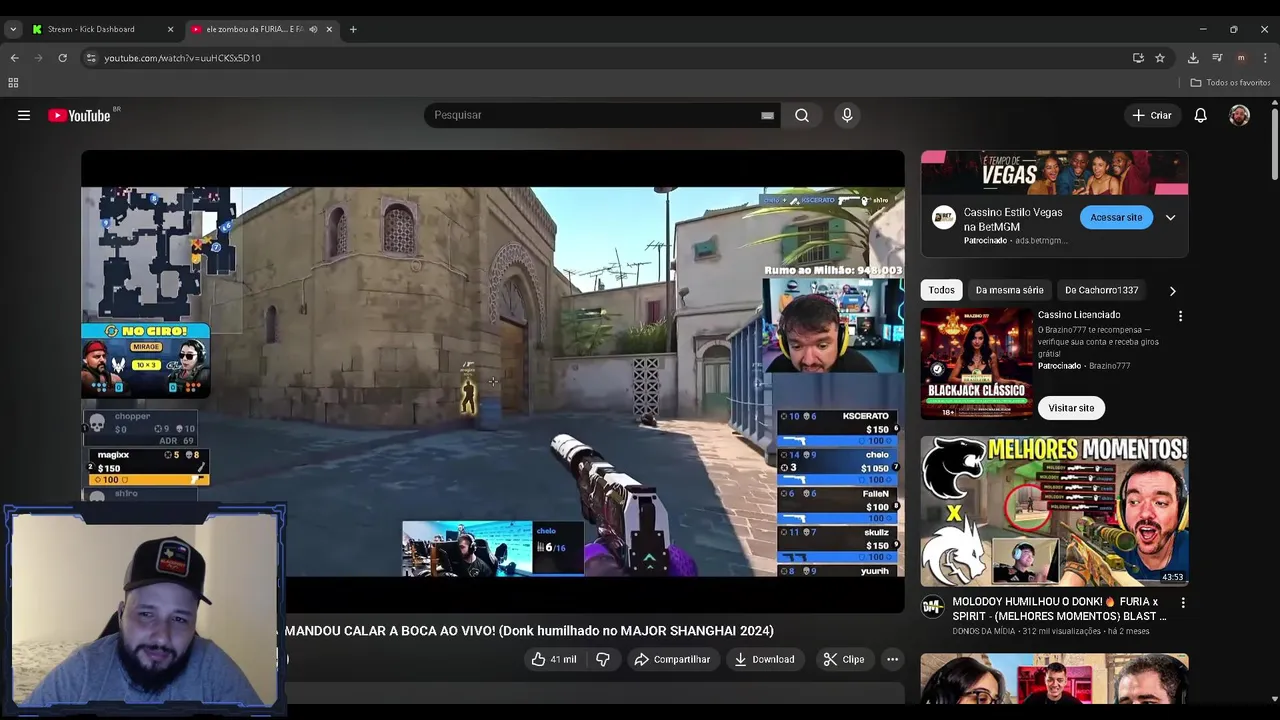Open the DONOS DA MÍDIA channel link
This screenshot has height=720, width=1280.
click(983, 631)
